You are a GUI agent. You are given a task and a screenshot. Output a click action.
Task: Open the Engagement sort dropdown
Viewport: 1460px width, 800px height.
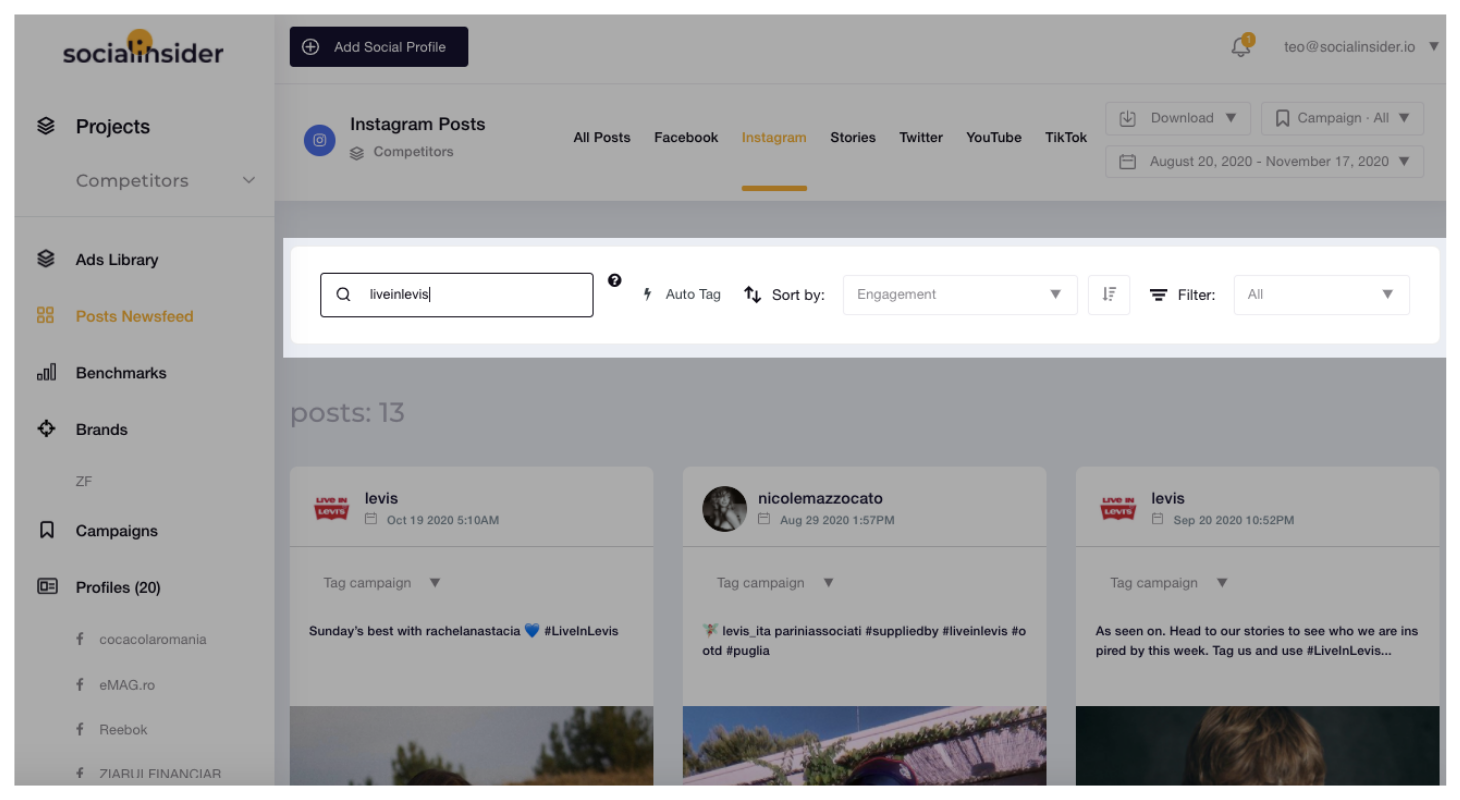(x=960, y=295)
